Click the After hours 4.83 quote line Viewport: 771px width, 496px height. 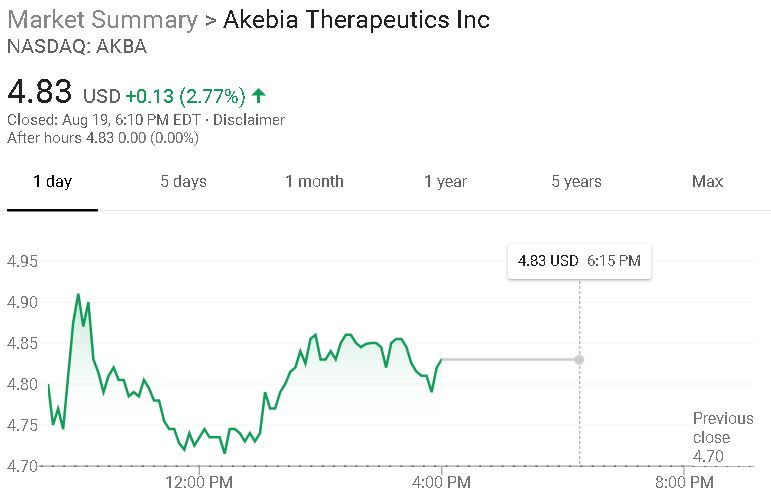[x=103, y=138]
